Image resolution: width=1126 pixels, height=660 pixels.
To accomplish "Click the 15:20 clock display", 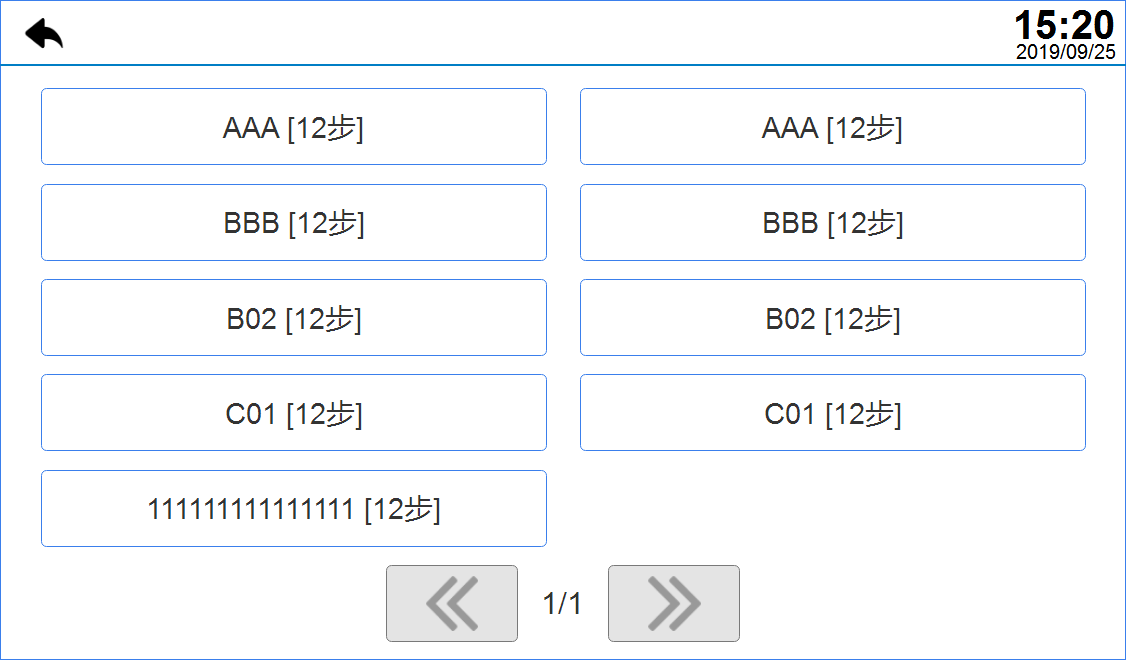I will [1064, 25].
